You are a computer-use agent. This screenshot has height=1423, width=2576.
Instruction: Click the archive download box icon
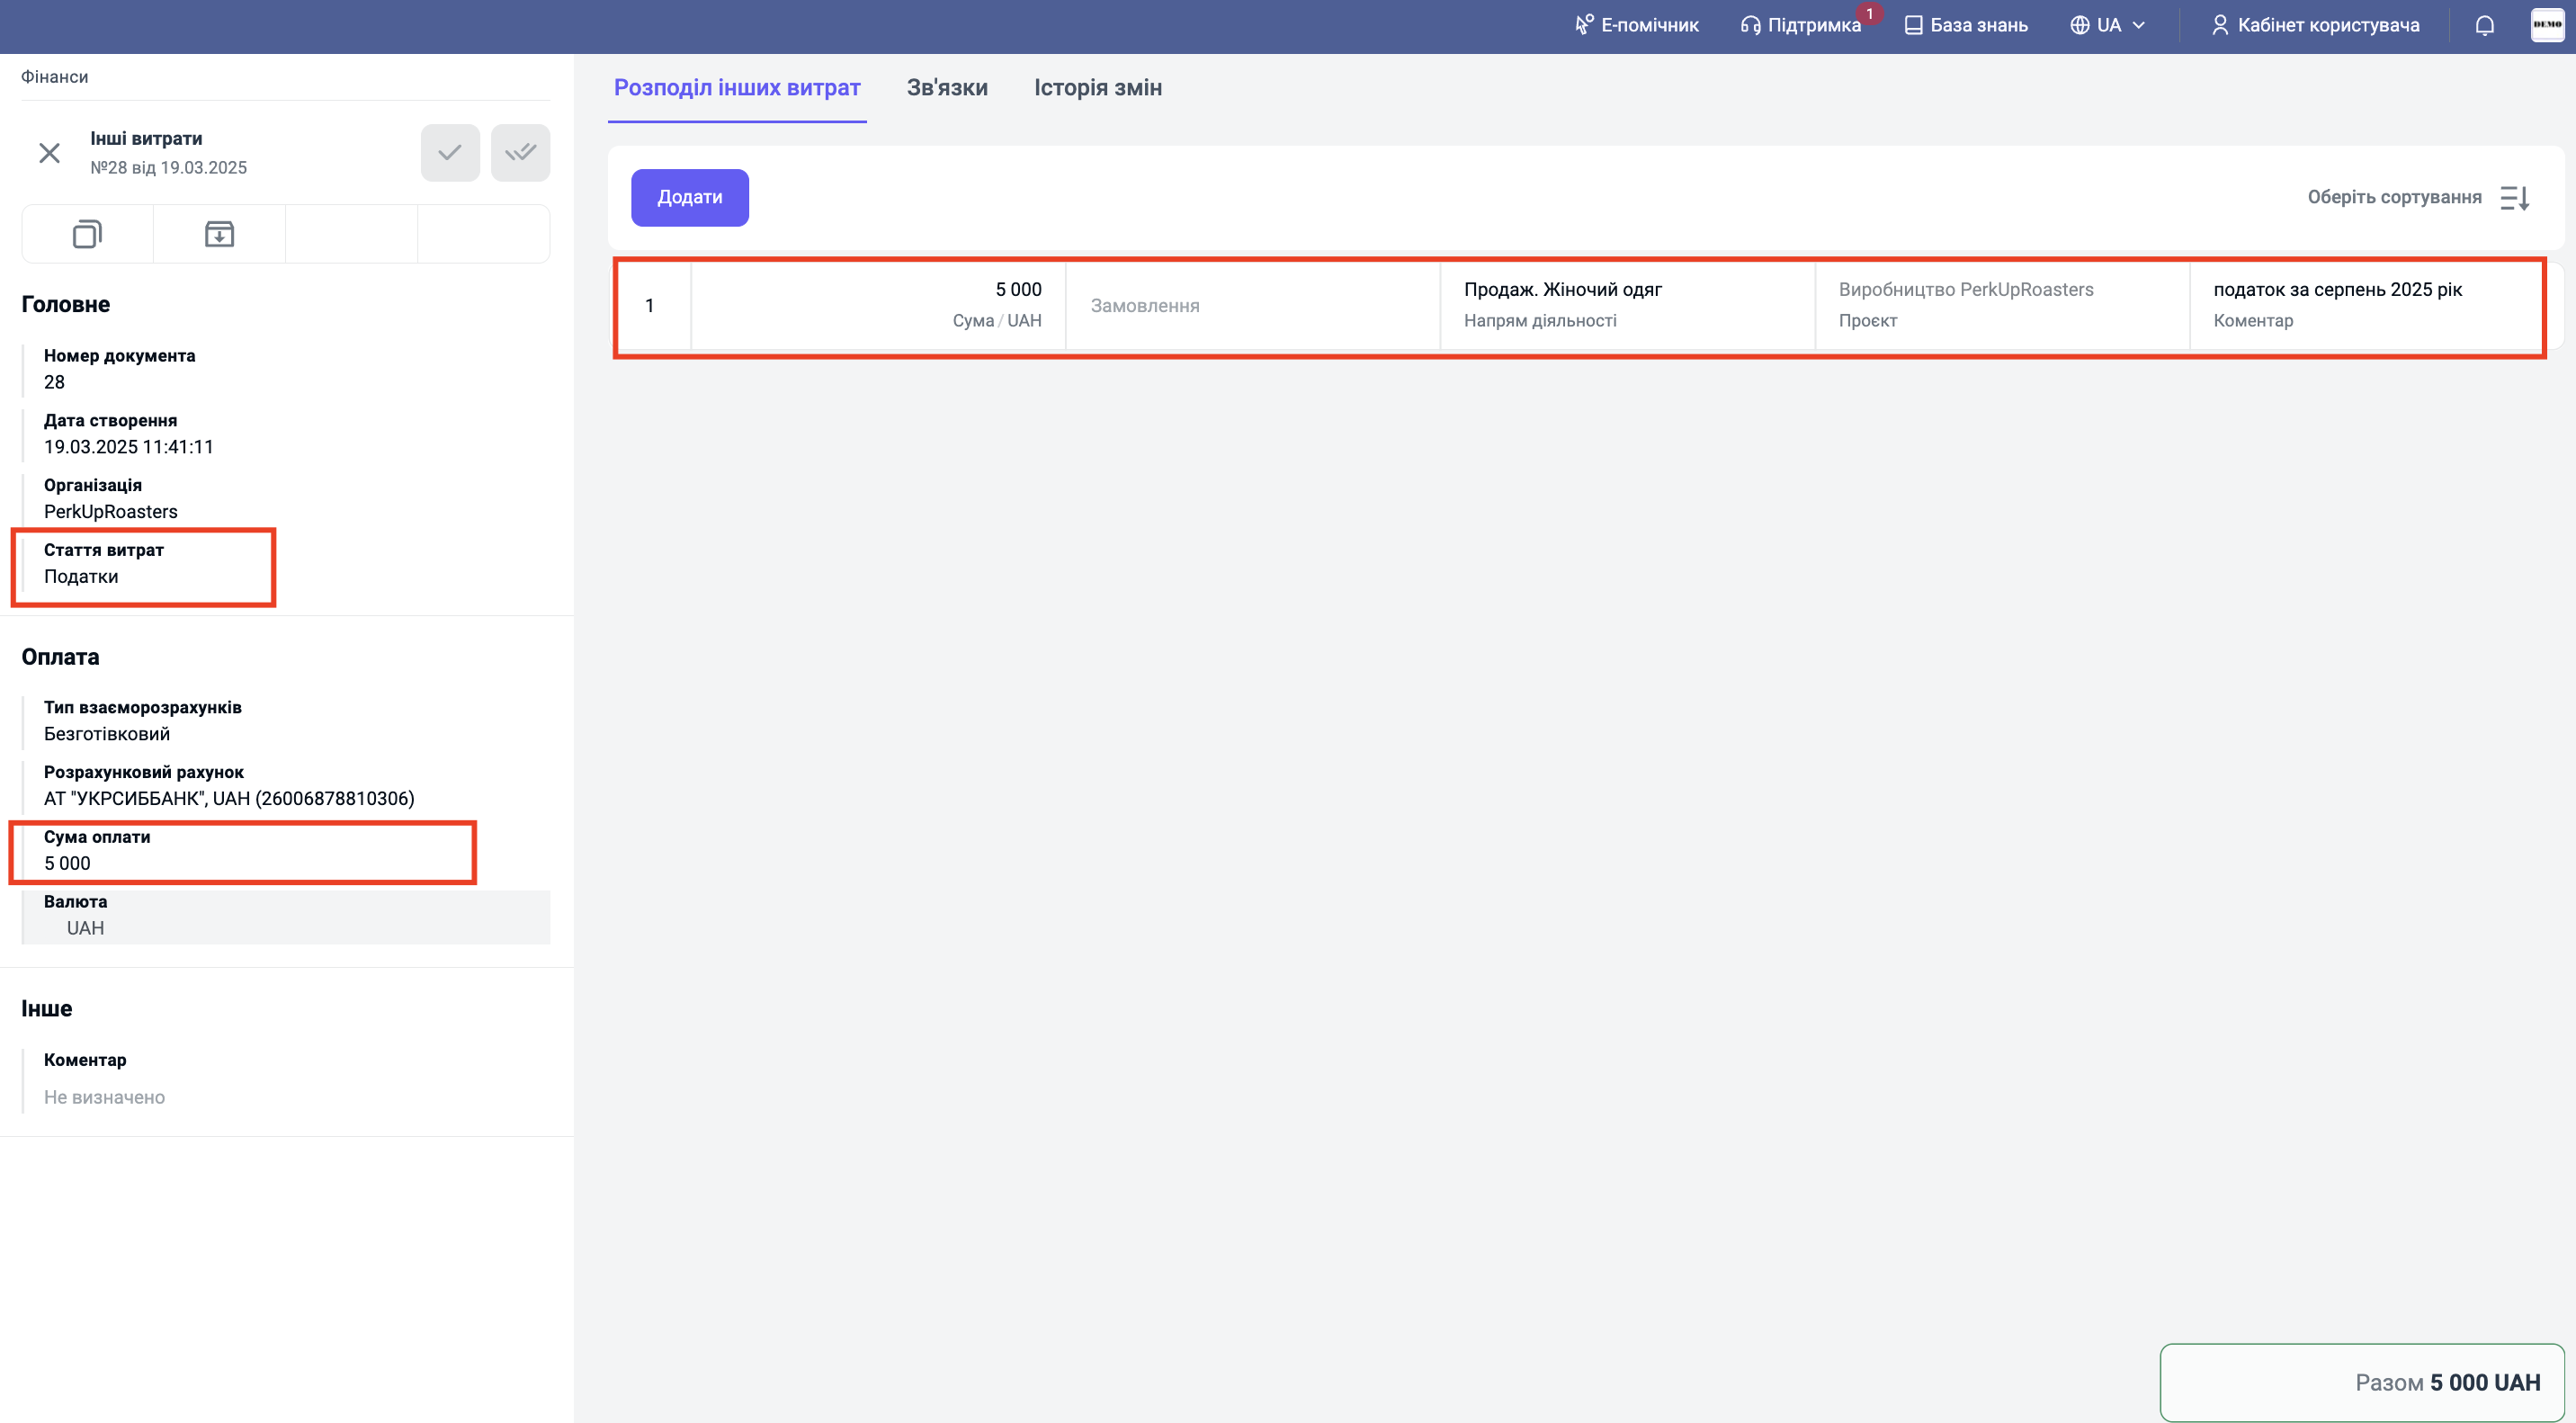pos(219,234)
